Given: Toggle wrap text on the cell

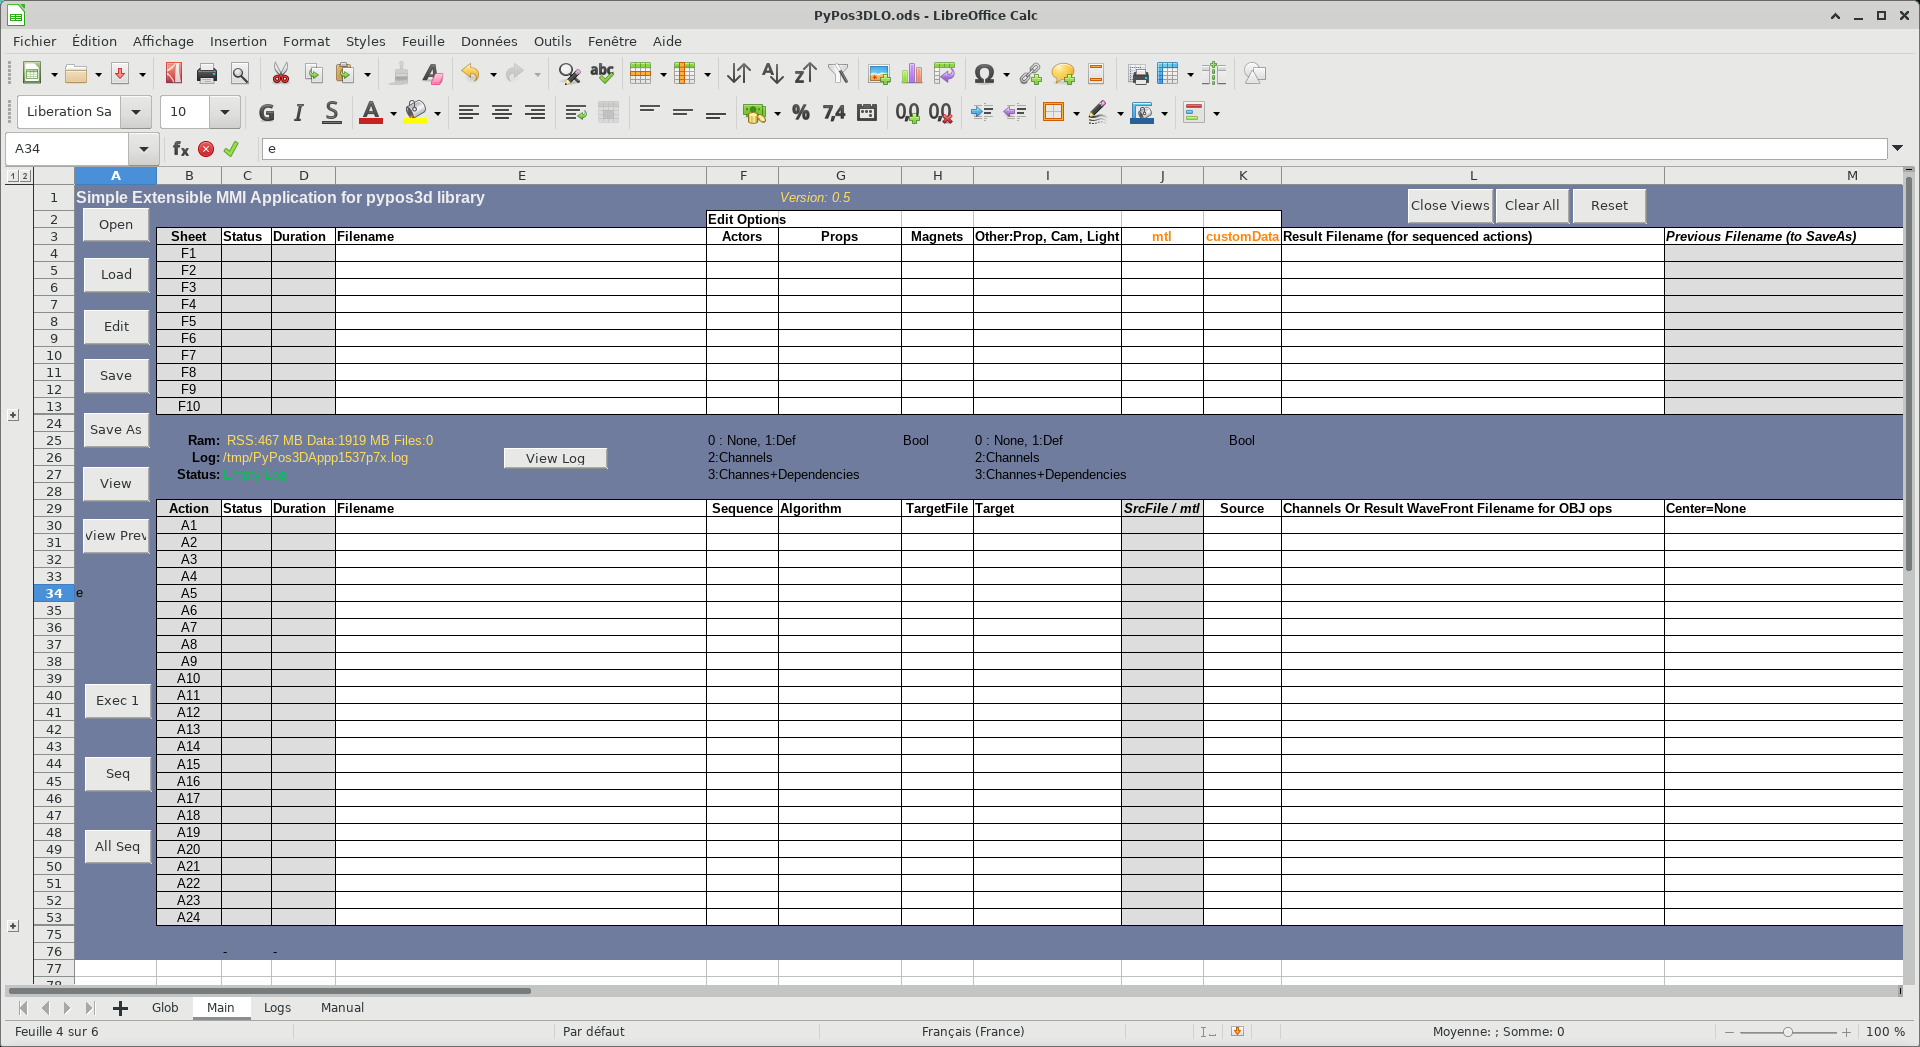Looking at the screenshot, I should [x=575, y=113].
